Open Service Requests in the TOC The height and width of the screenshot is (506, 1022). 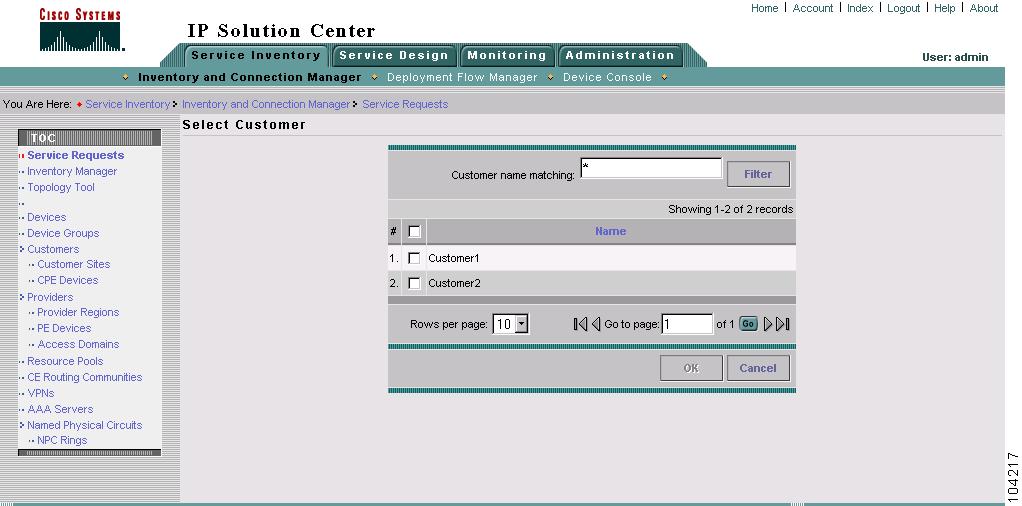pos(76,155)
